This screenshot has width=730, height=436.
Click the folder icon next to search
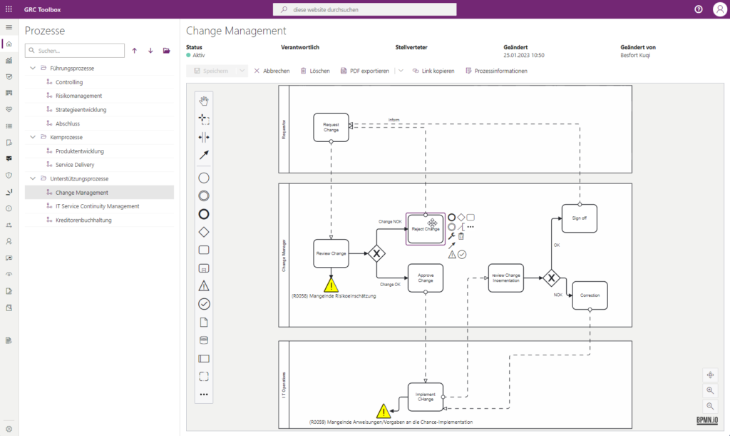tap(166, 51)
